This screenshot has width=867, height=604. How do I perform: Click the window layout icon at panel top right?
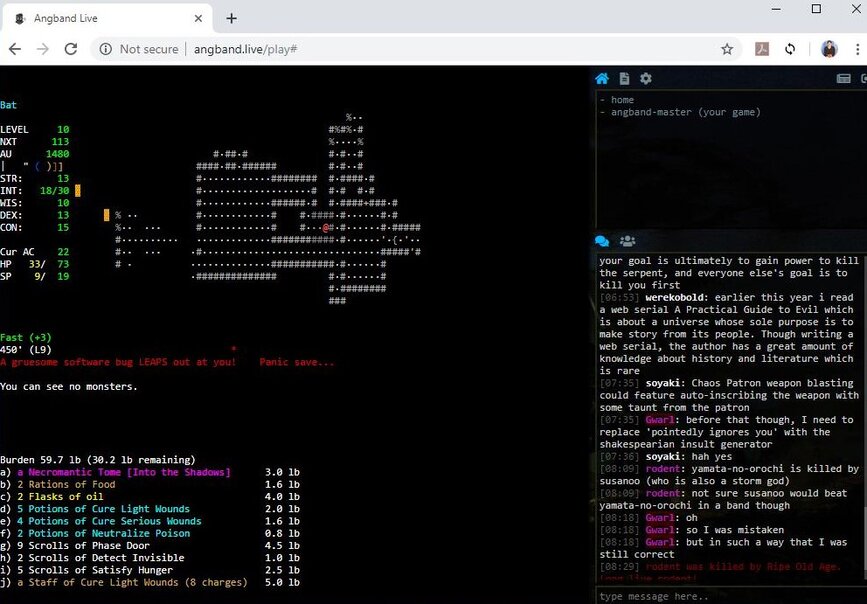point(843,78)
